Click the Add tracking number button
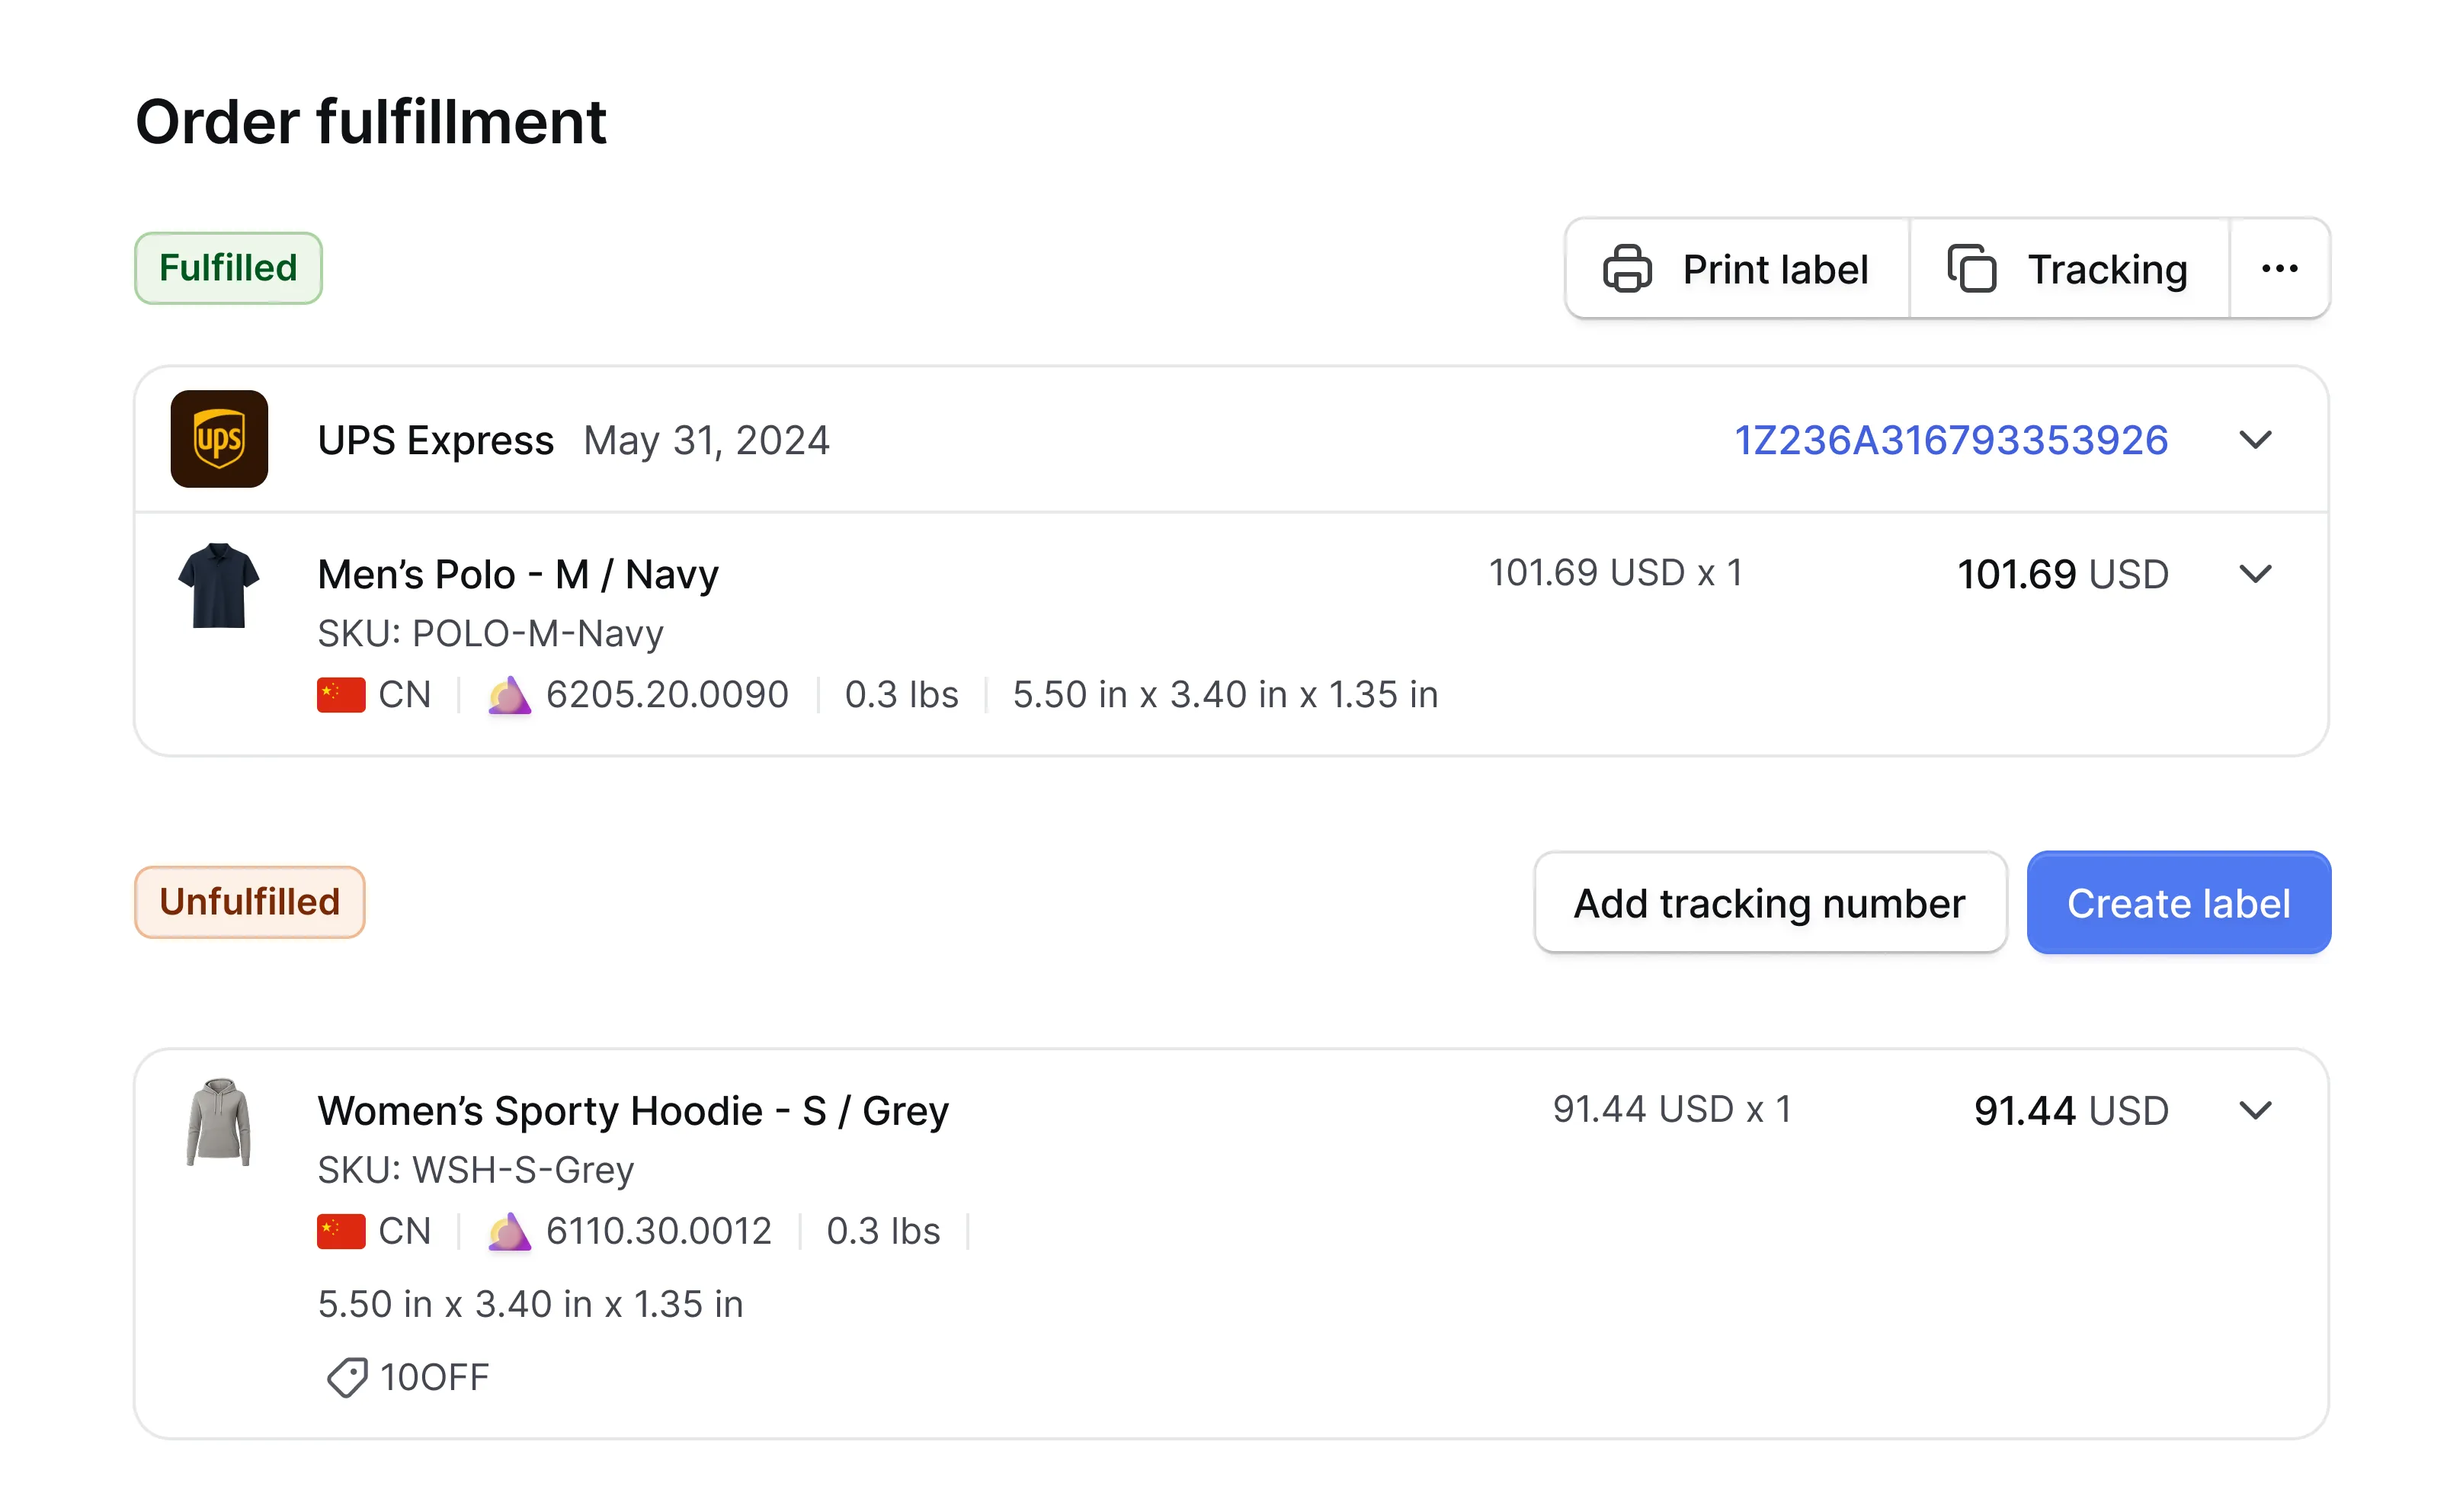2463x1512 pixels. coord(1769,902)
